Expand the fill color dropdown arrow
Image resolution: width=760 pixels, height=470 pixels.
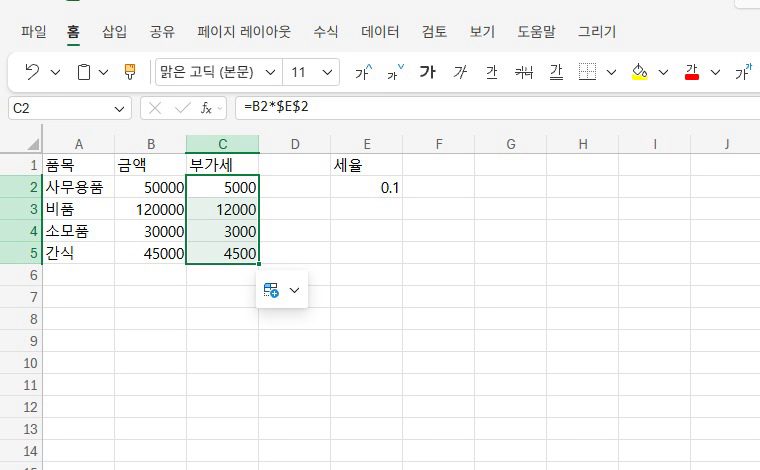pyautogui.click(x=663, y=73)
